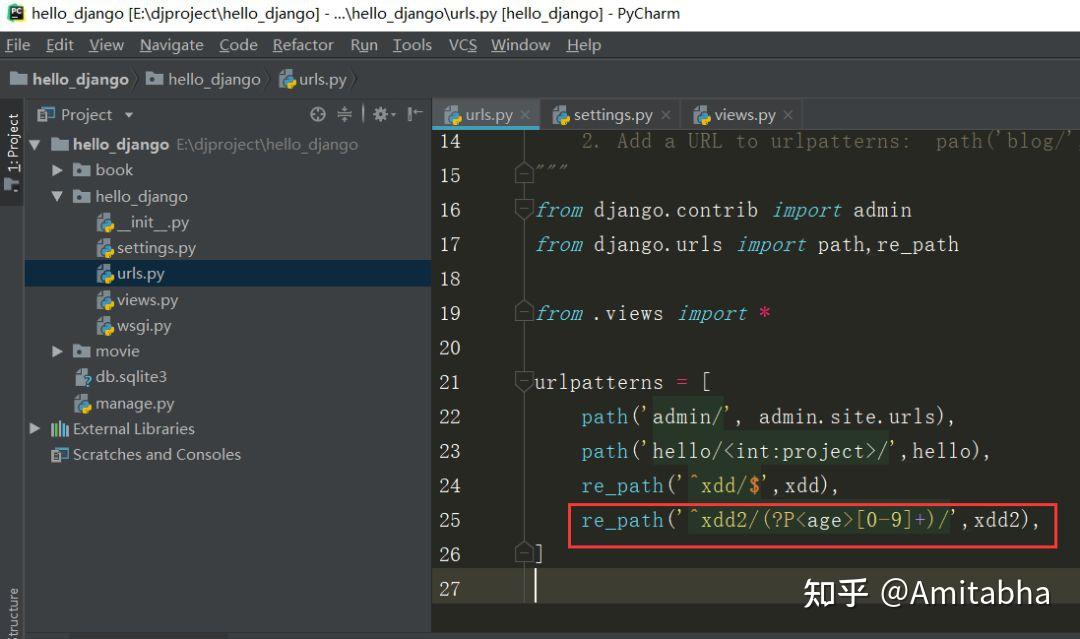Fold the urlpatterns list at line 21
Screen dimensions: 1080x639
(524, 379)
